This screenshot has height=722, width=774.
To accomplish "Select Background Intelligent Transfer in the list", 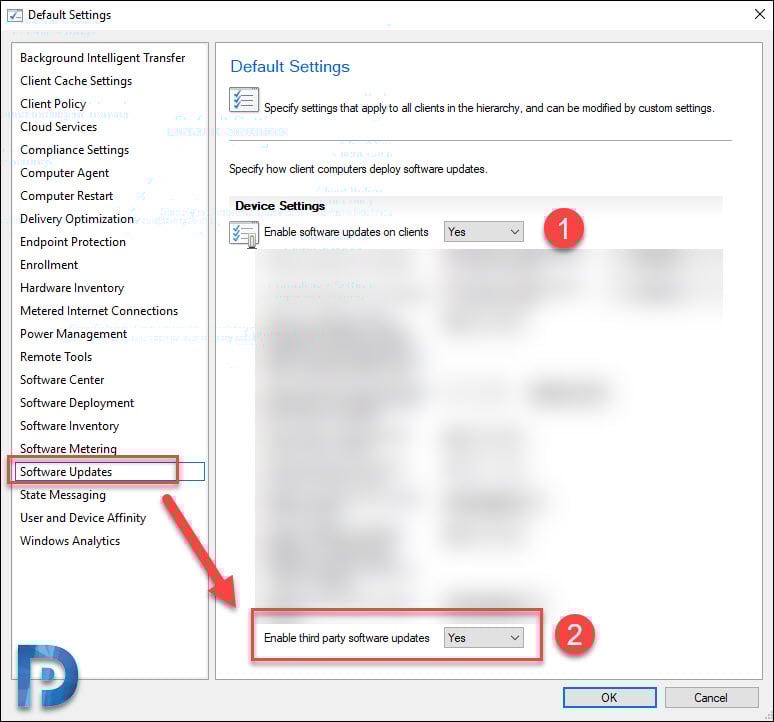I will click(103, 58).
